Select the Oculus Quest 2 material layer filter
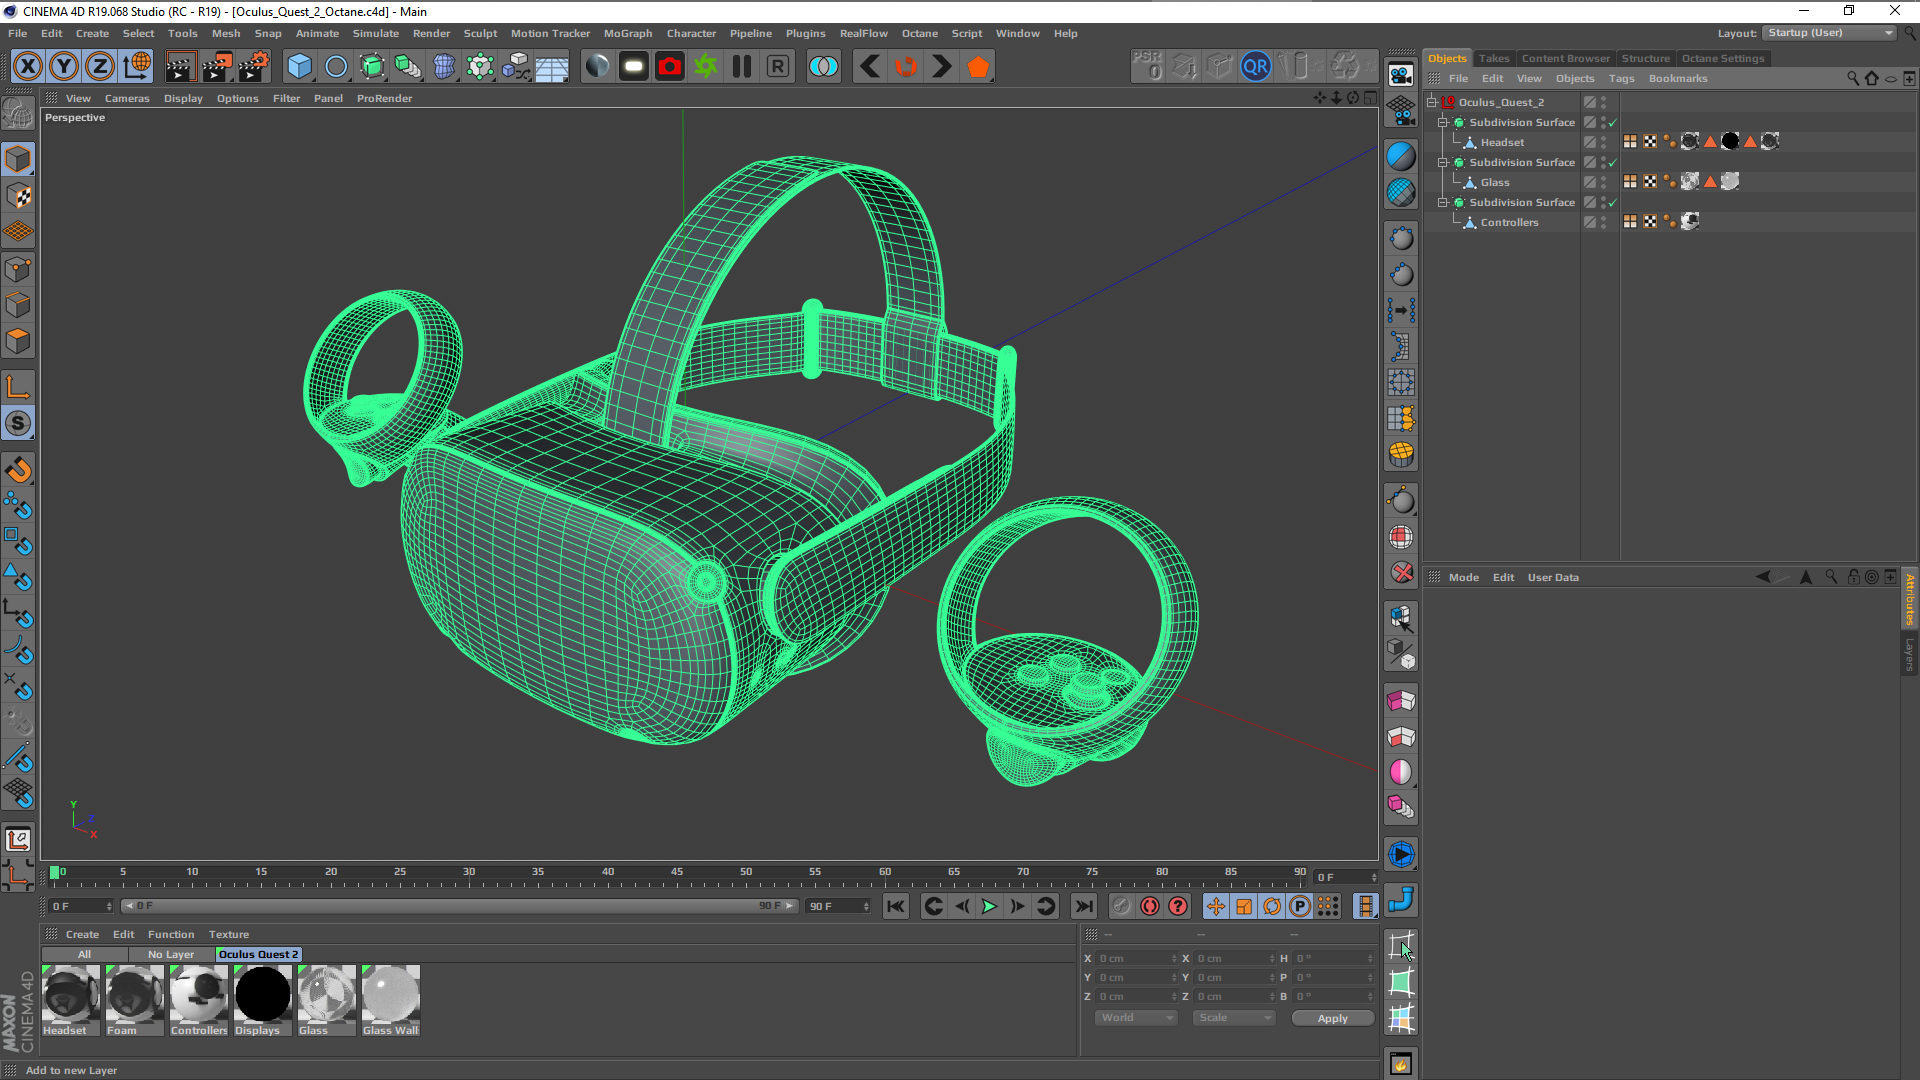 click(258, 954)
